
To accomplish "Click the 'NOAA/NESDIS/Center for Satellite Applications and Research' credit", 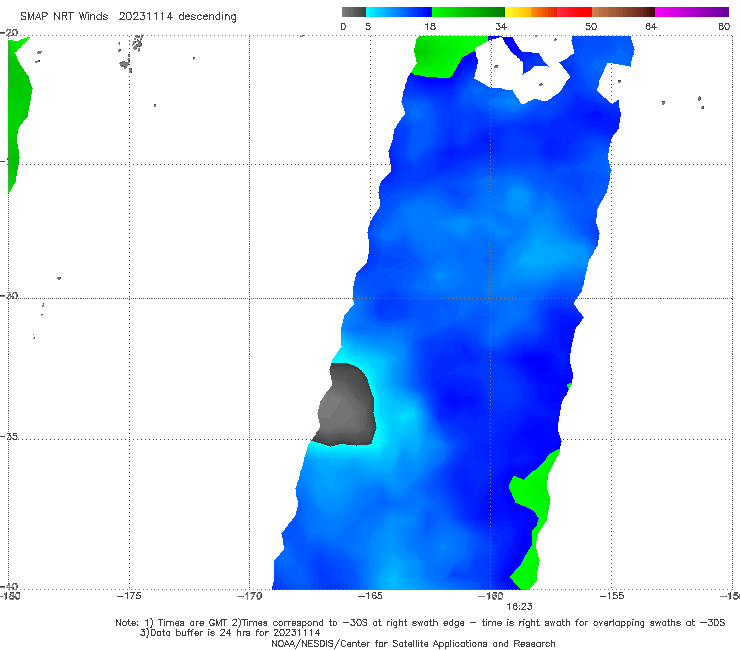I will (x=413, y=643).
